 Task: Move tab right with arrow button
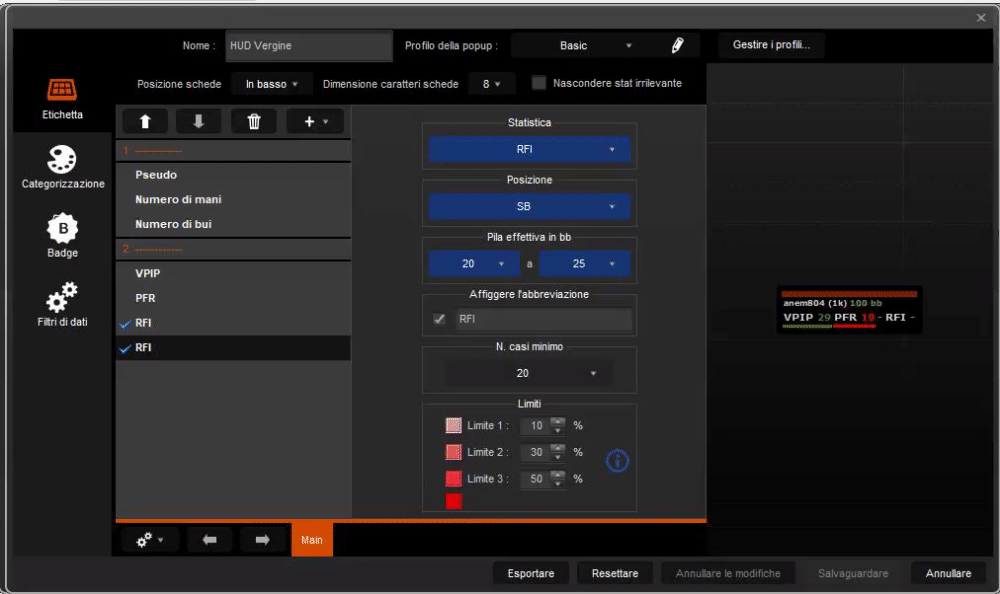click(x=262, y=540)
